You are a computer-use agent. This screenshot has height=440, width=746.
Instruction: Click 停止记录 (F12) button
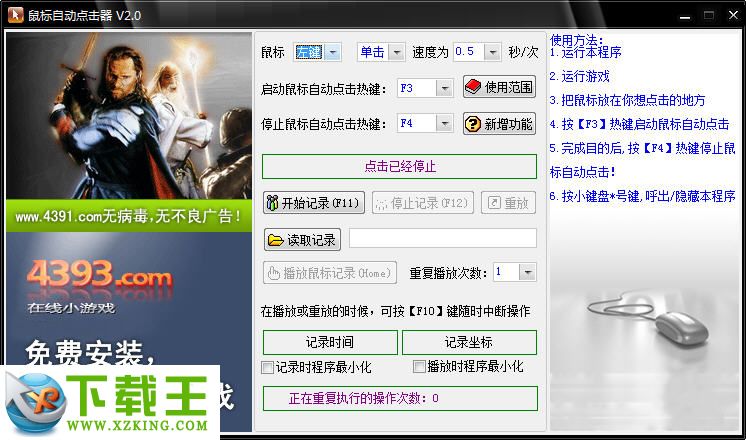pos(422,203)
